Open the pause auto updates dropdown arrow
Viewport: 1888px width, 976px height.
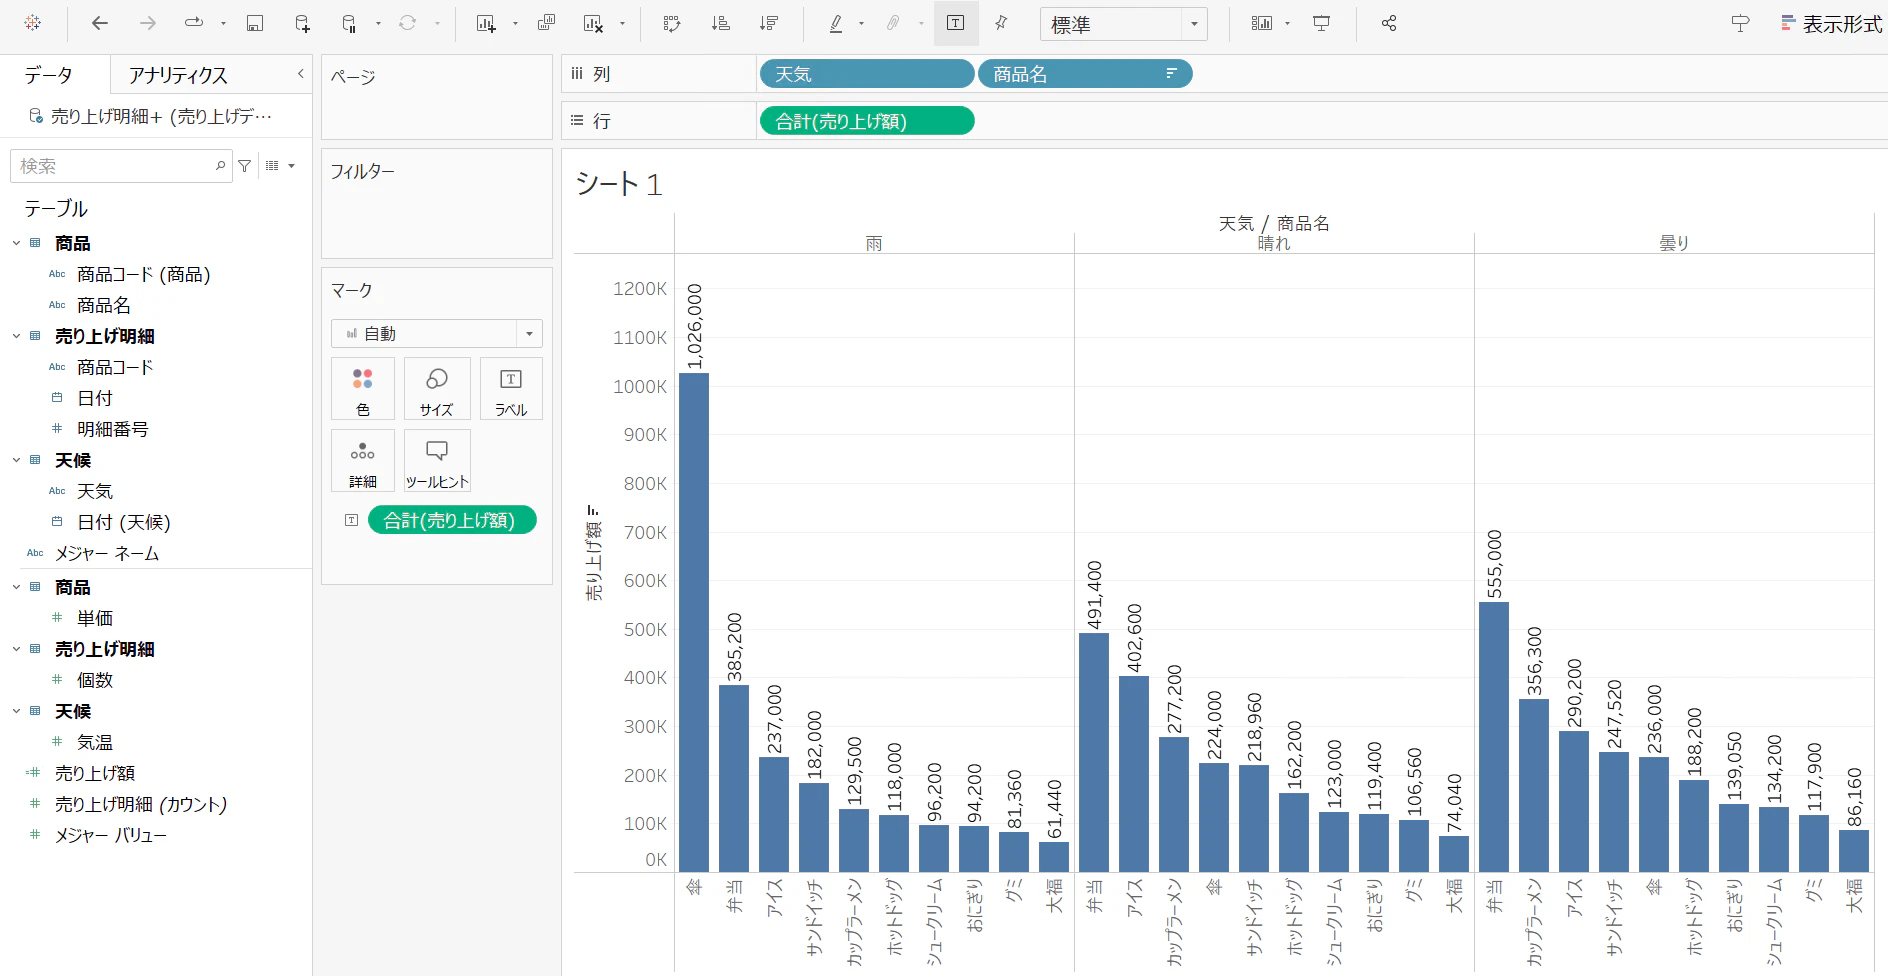tap(378, 23)
